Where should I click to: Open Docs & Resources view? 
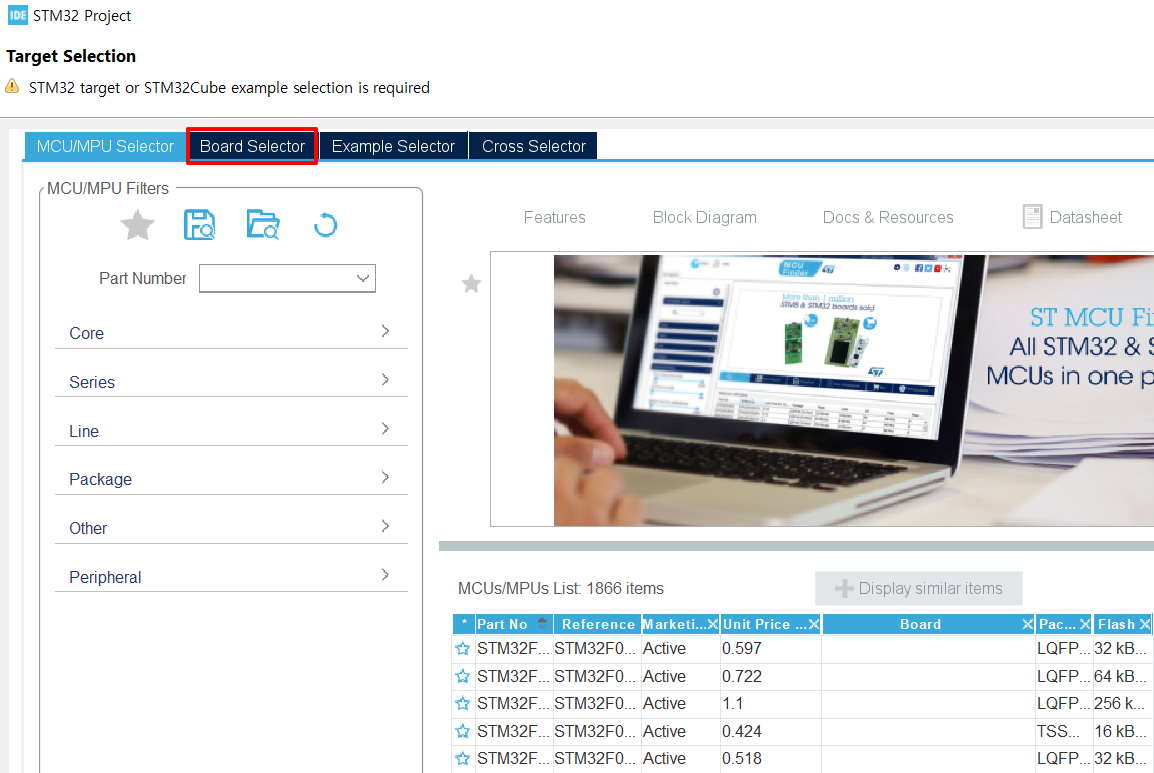coord(888,217)
